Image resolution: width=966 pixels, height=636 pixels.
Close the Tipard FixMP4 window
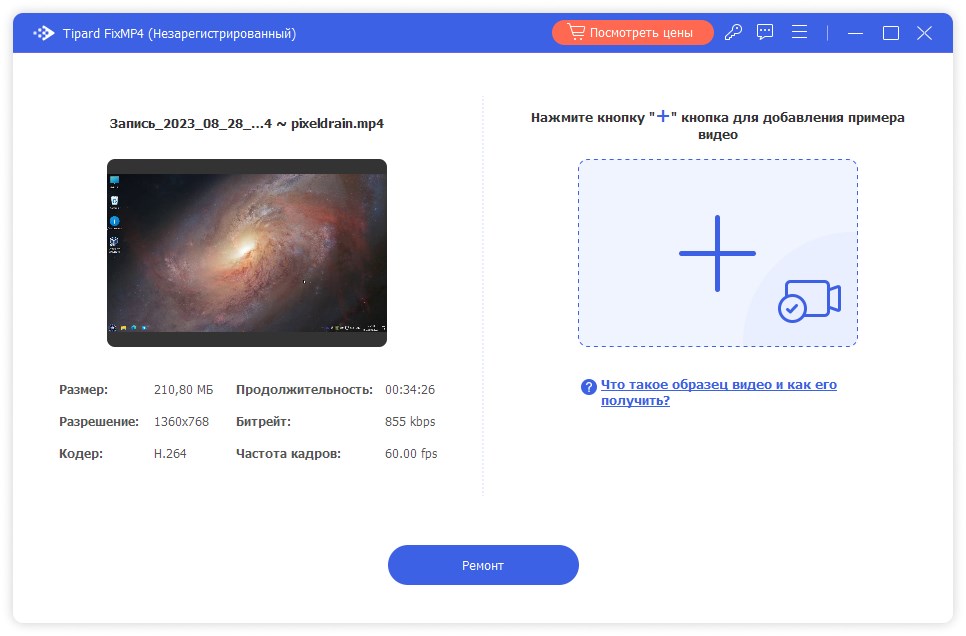point(923,32)
